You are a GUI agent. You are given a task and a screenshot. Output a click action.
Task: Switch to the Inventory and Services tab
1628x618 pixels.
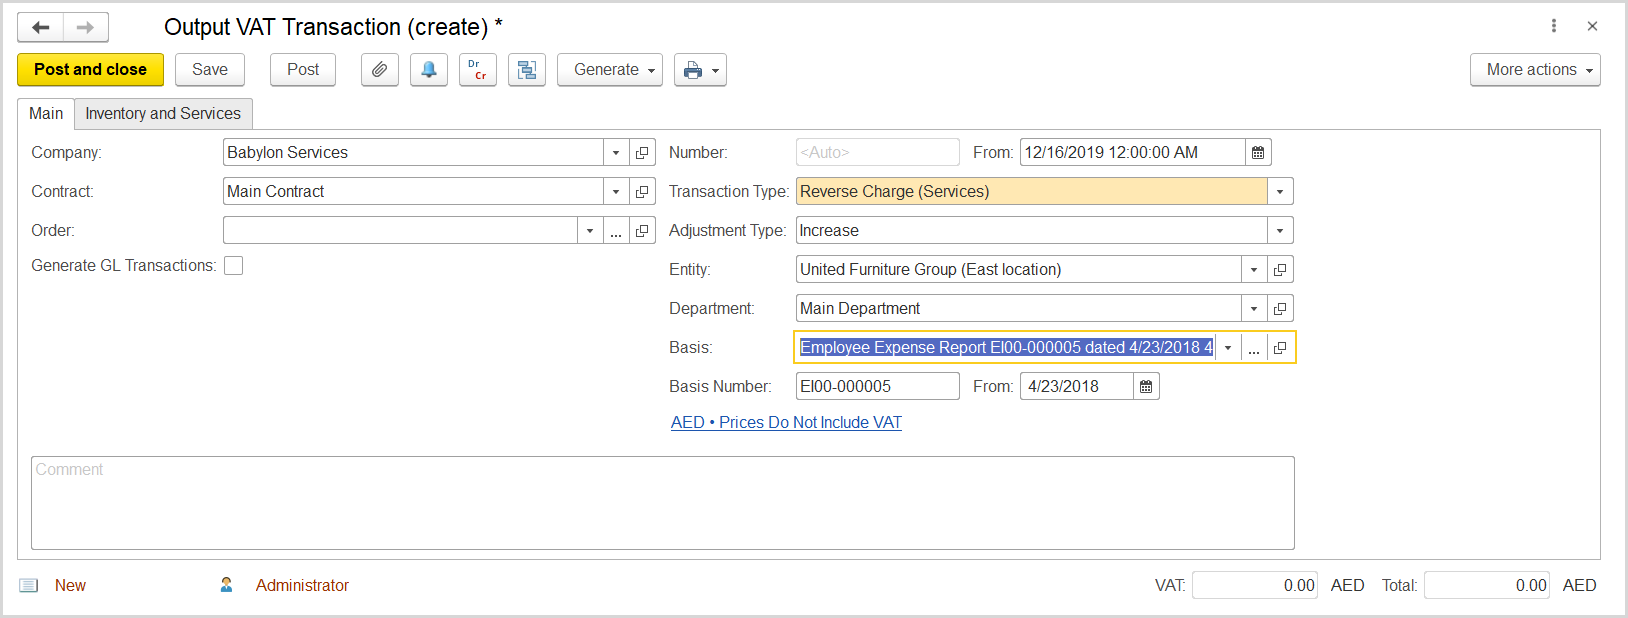pos(163,114)
